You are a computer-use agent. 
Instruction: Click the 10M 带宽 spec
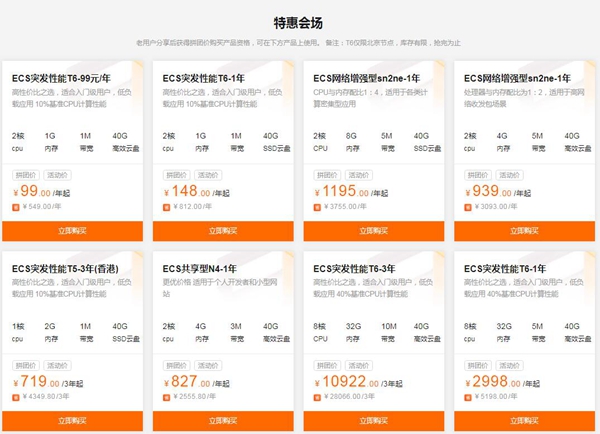pyautogui.click(x=389, y=332)
